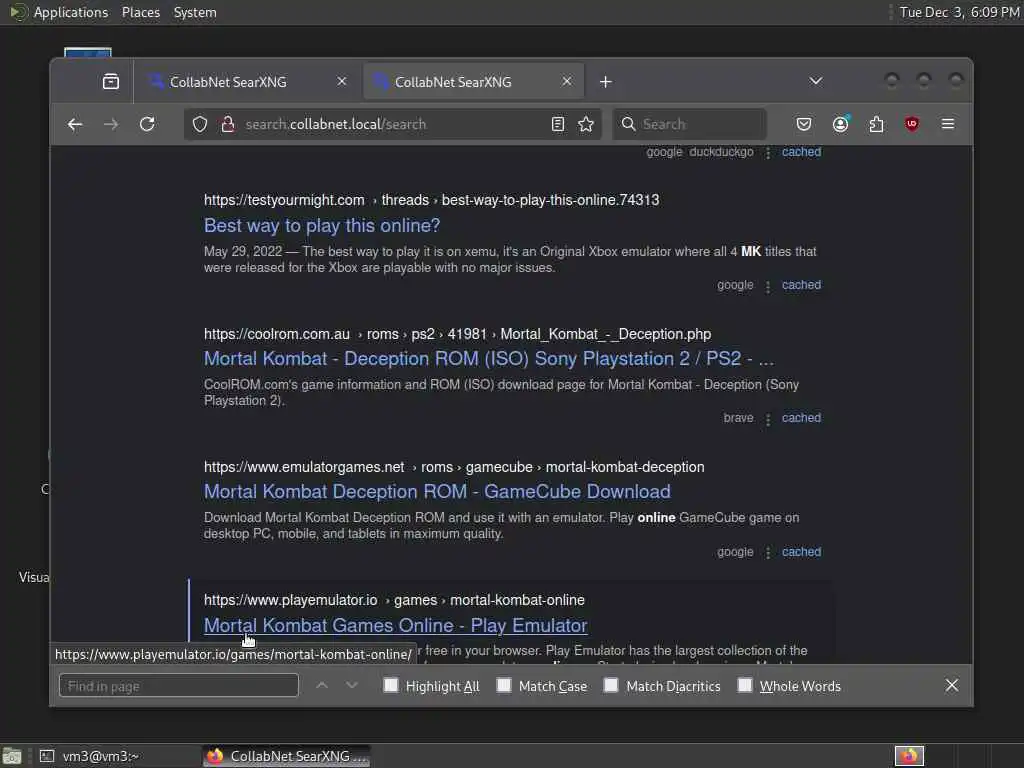
Task: Expand options dots beside google duckduckgo
Action: [768, 153]
